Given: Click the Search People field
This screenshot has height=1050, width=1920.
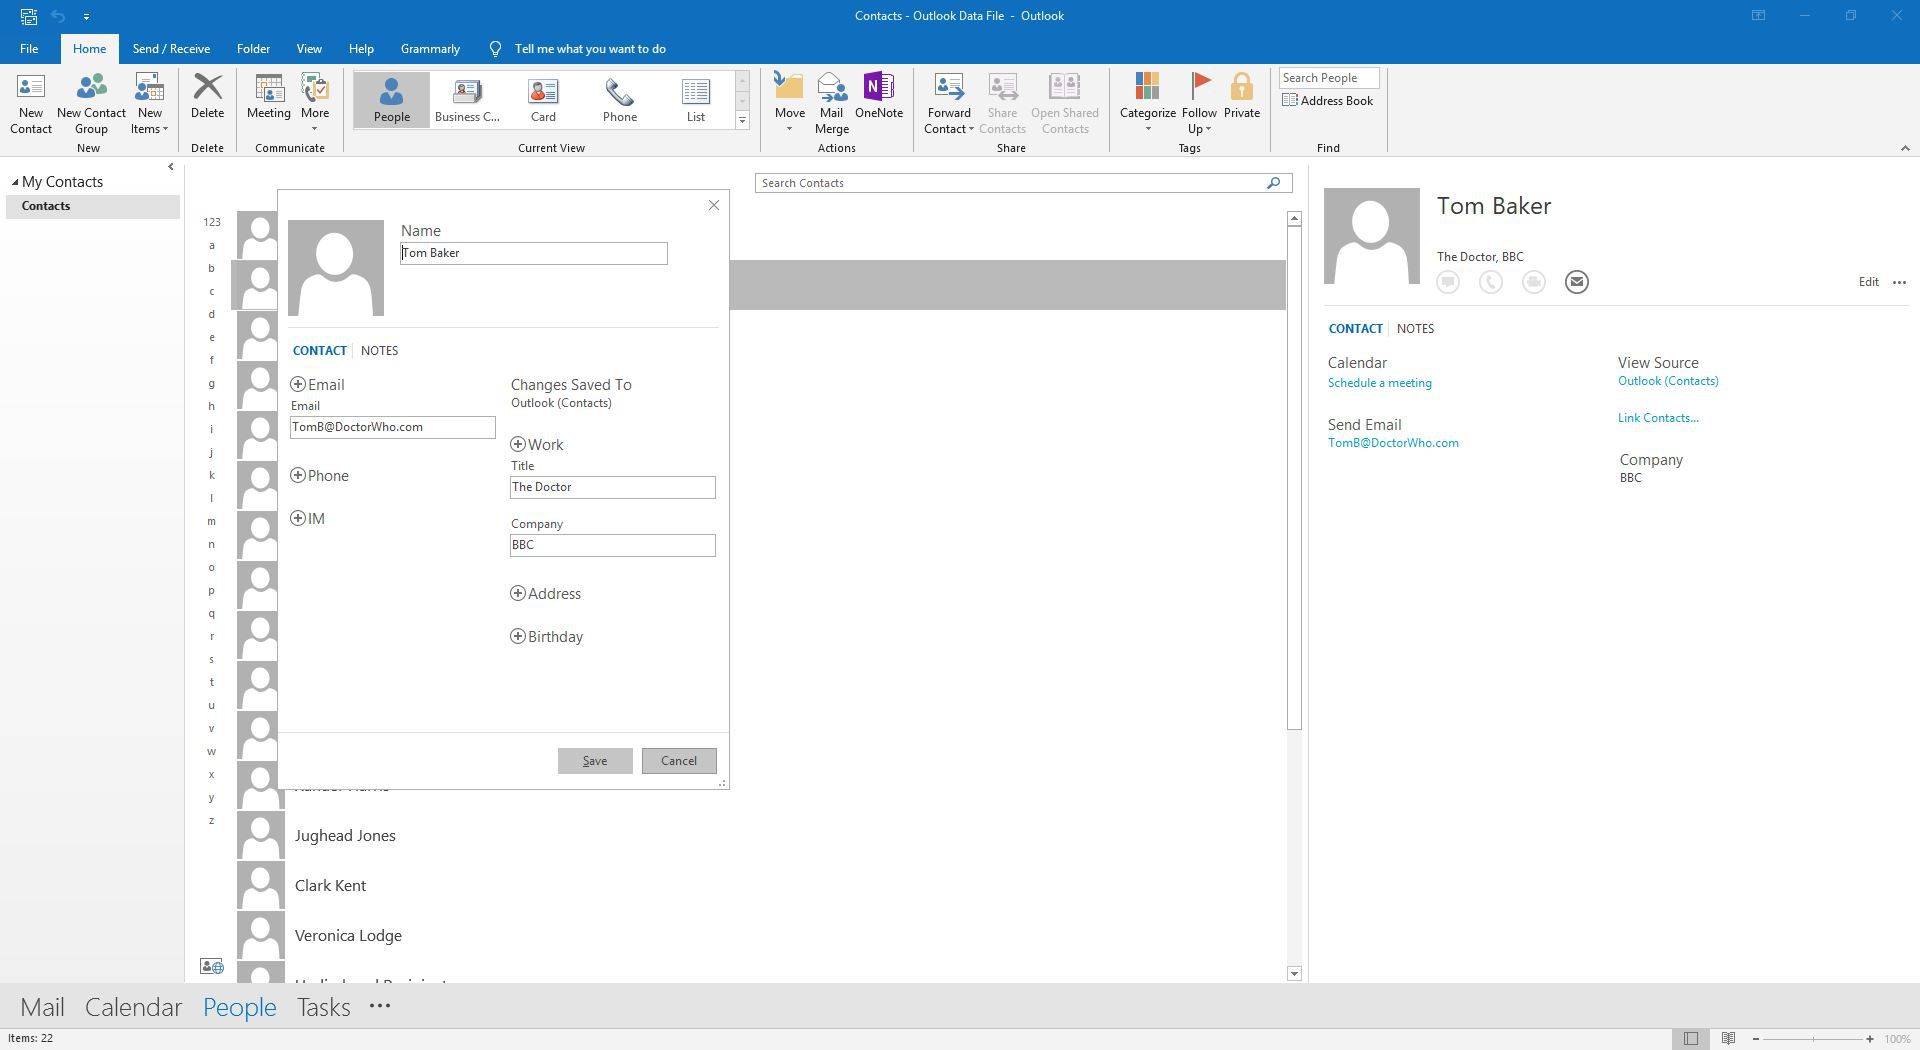Looking at the screenshot, I should point(1328,78).
